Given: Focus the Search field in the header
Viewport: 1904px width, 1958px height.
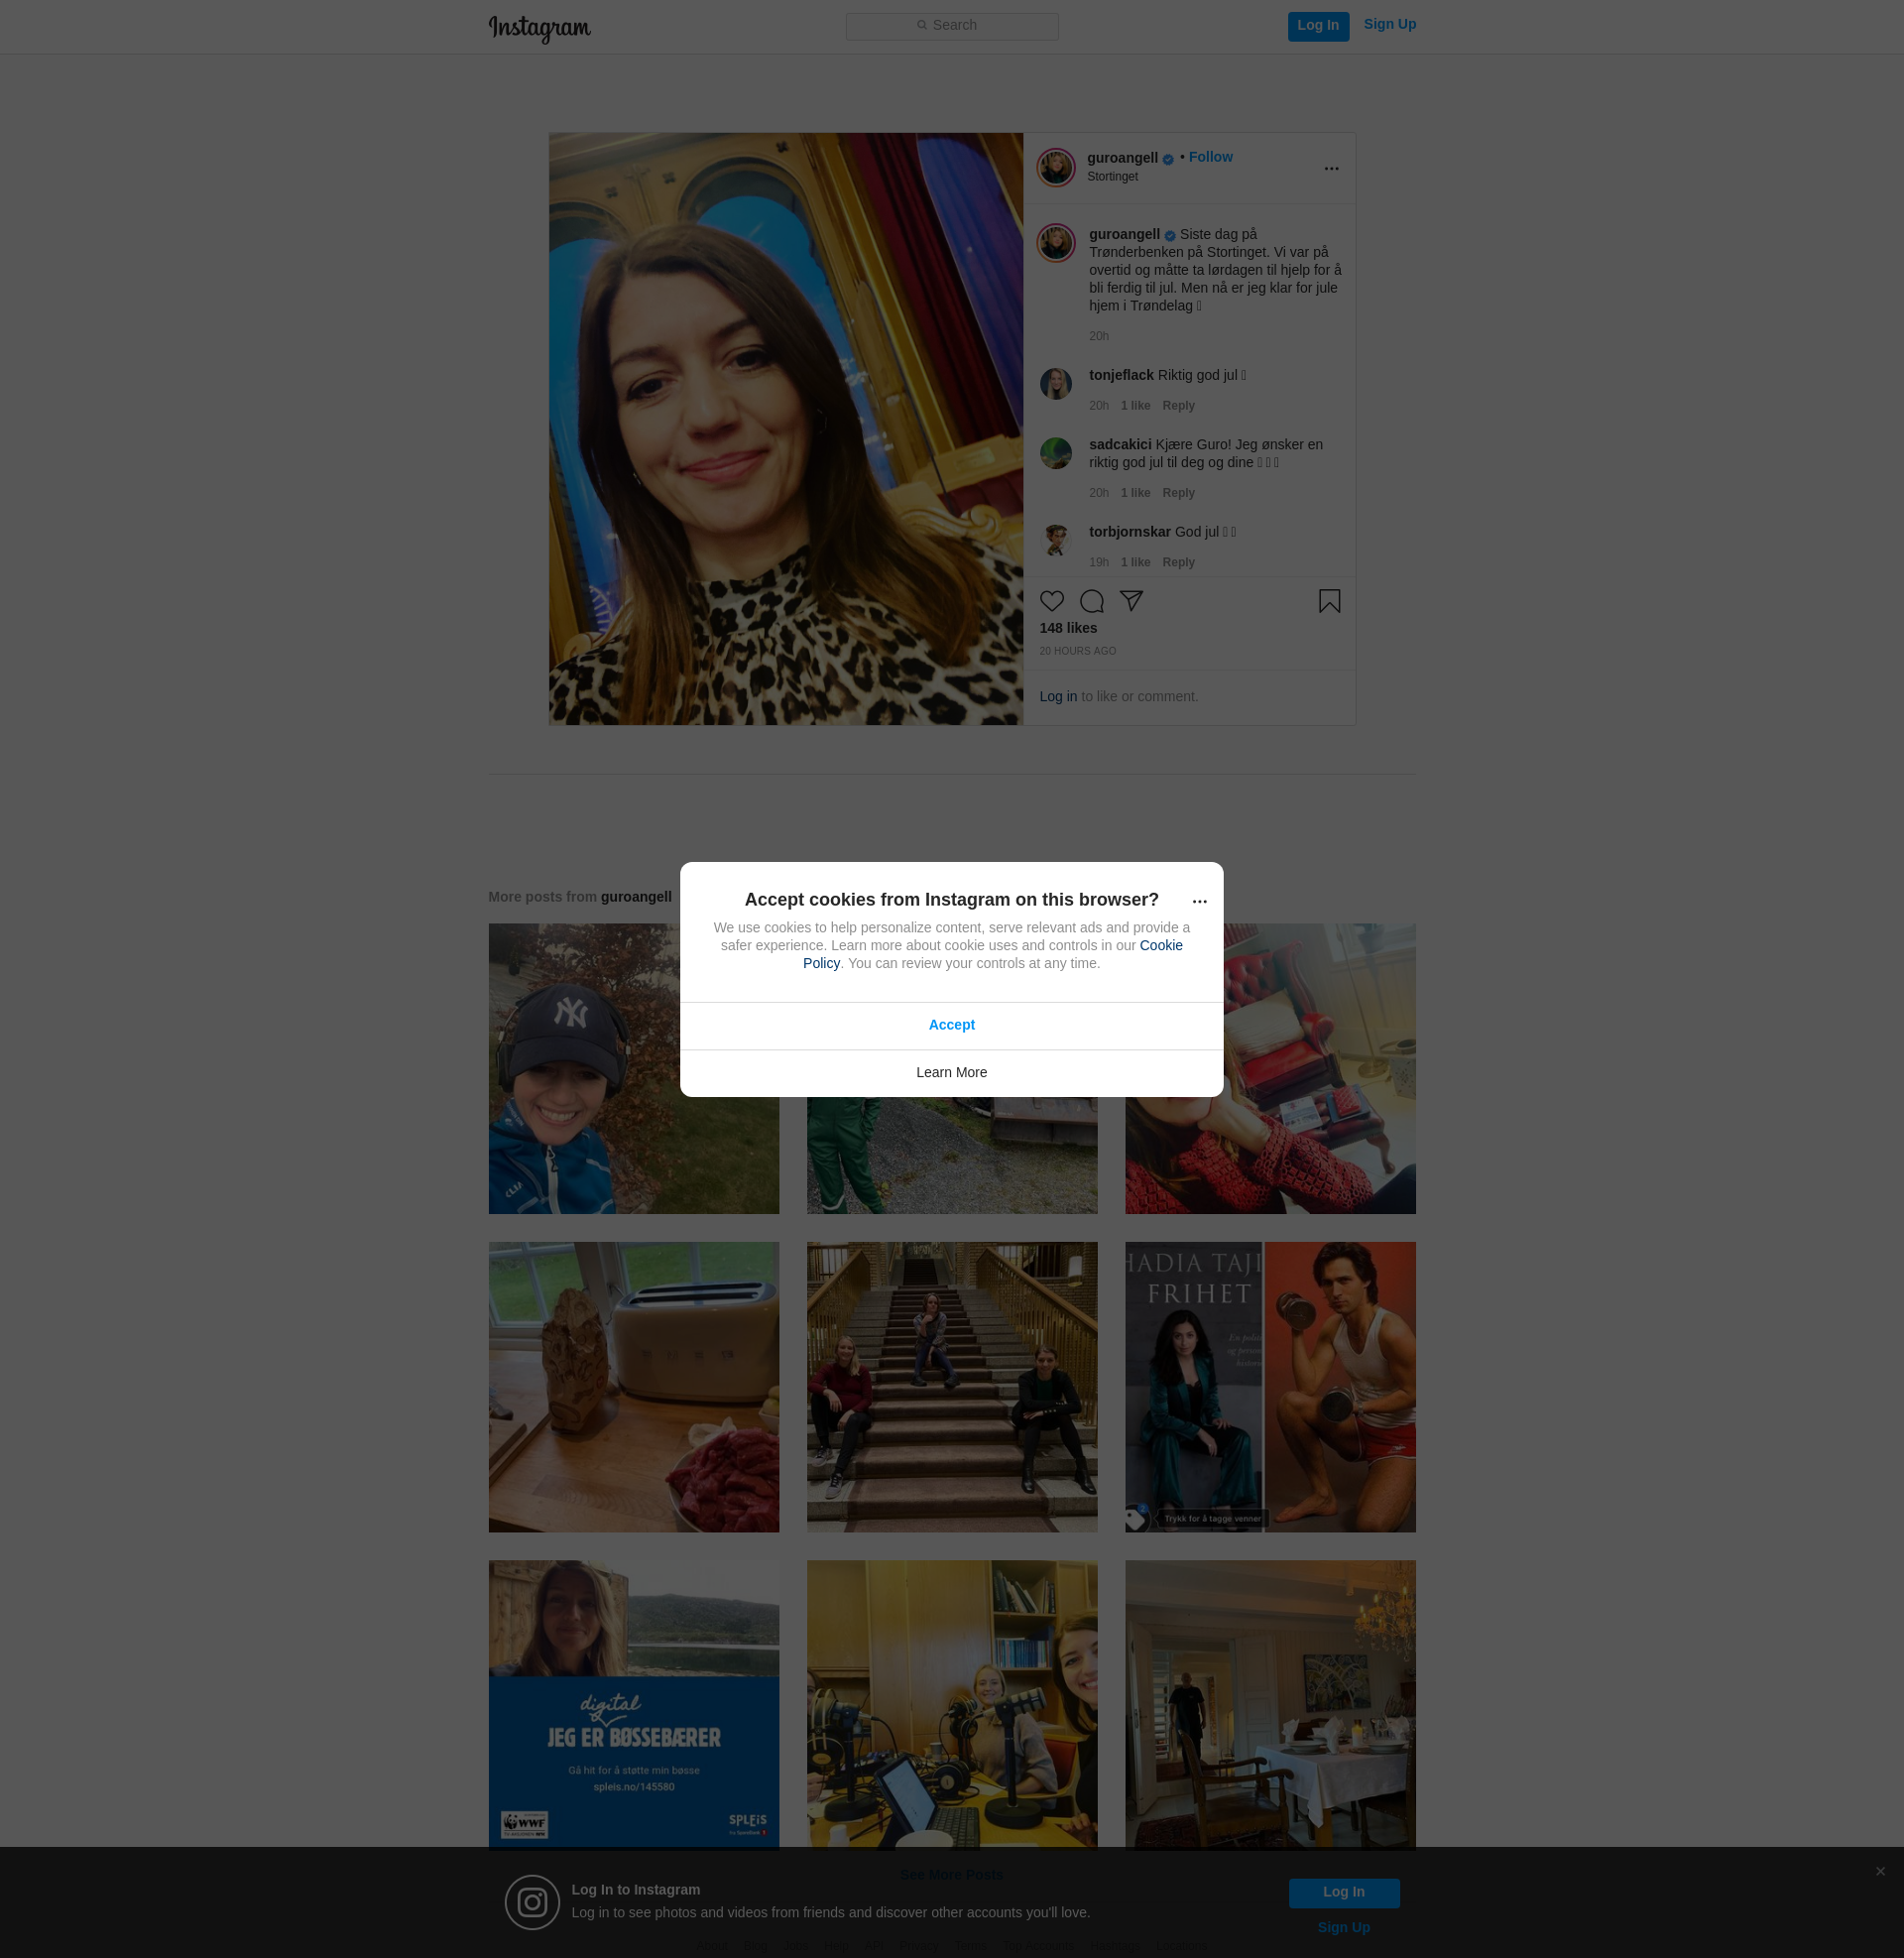Looking at the screenshot, I should [x=952, y=26].
